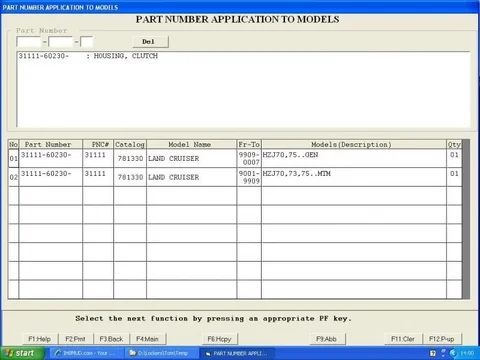Open F9:Abb abbreviations button
The width and height of the screenshot is (480, 360).
pos(327,339)
